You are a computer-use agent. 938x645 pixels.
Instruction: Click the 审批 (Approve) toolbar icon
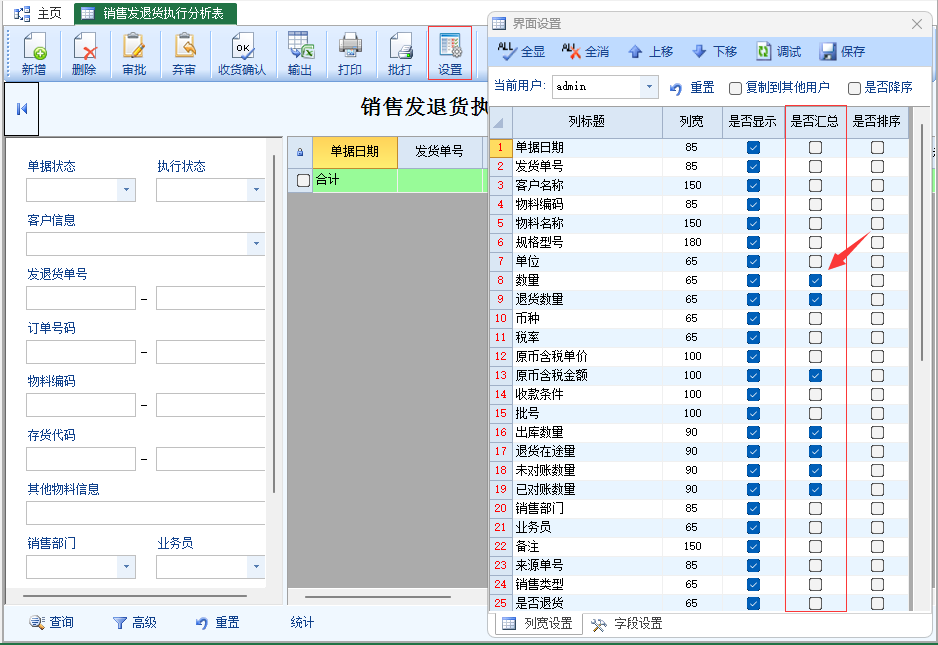point(134,54)
